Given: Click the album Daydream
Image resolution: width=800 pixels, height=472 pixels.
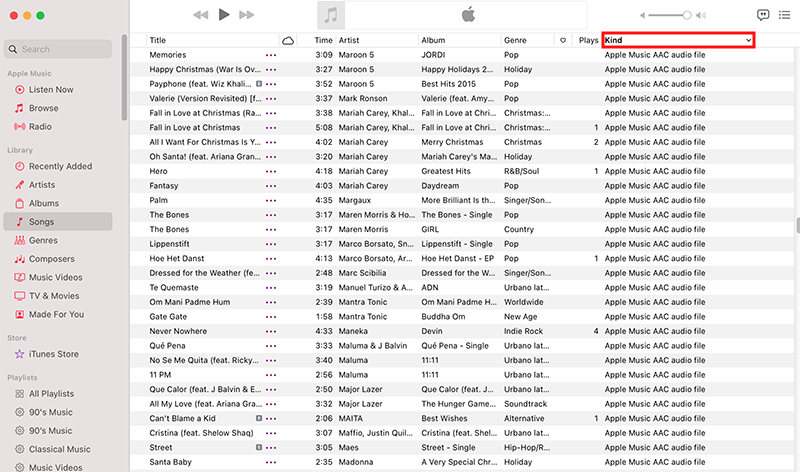Looking at the screenshot, I should [x=440, y=186].
